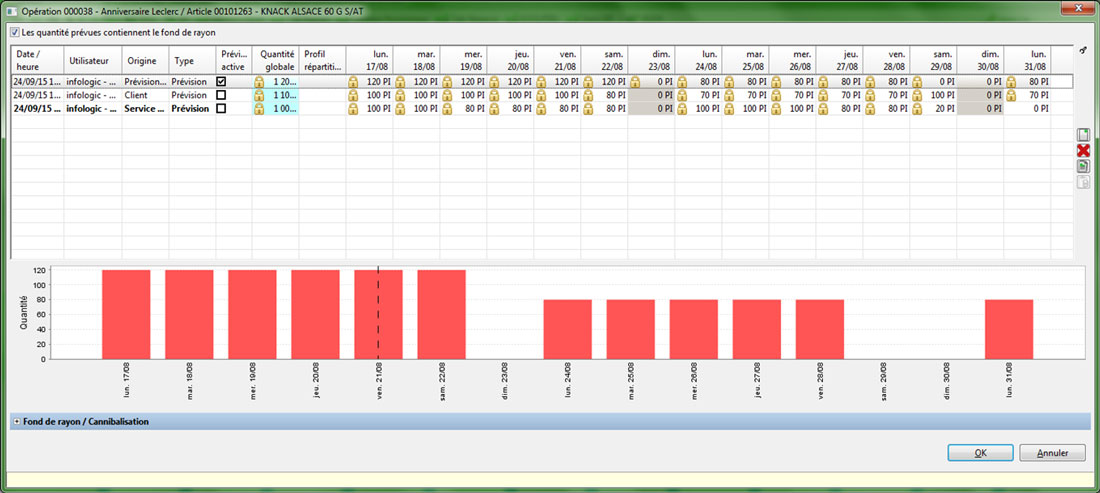This screenshot has height=493, width=1100.
Task: Click Quantité globale lock icon in Service row
Action: coord(259,109)
